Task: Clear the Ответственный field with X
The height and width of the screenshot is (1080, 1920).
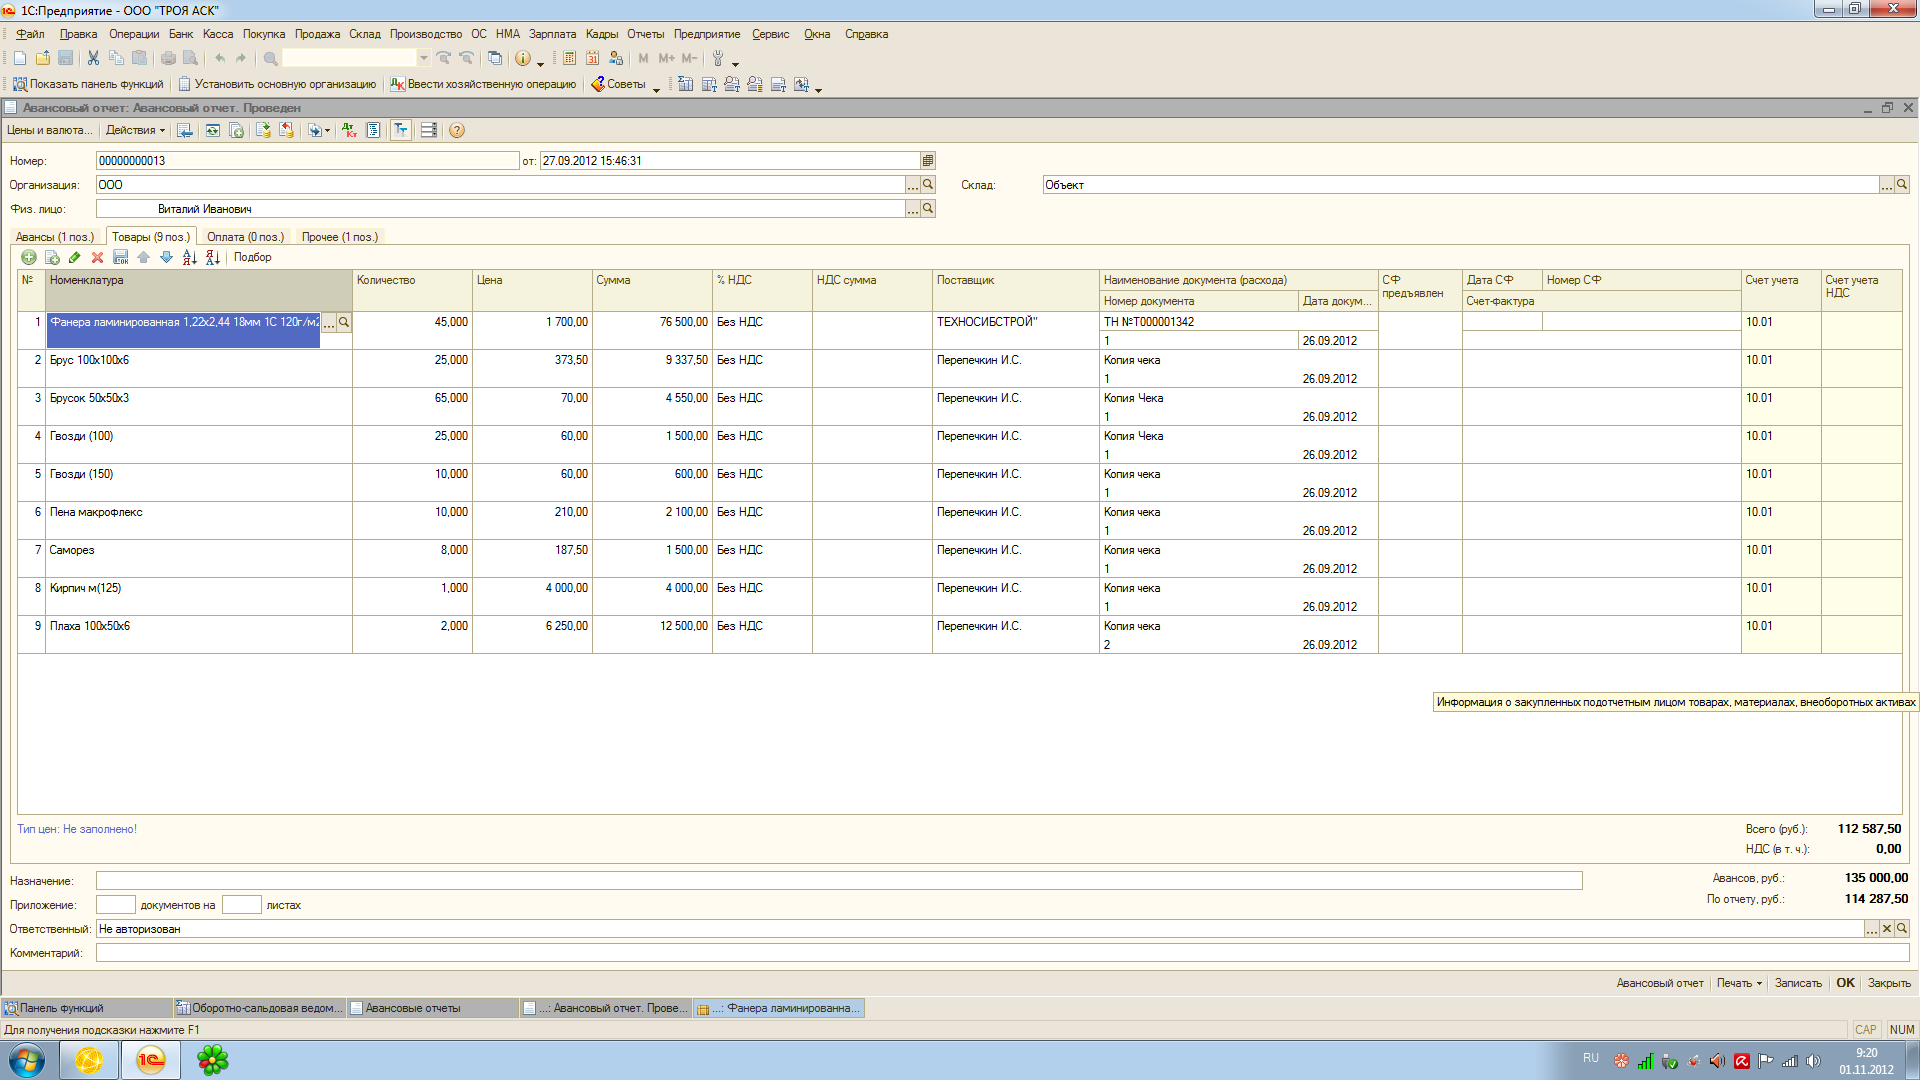Action: pyautogui.click(x=1887, y=929)
